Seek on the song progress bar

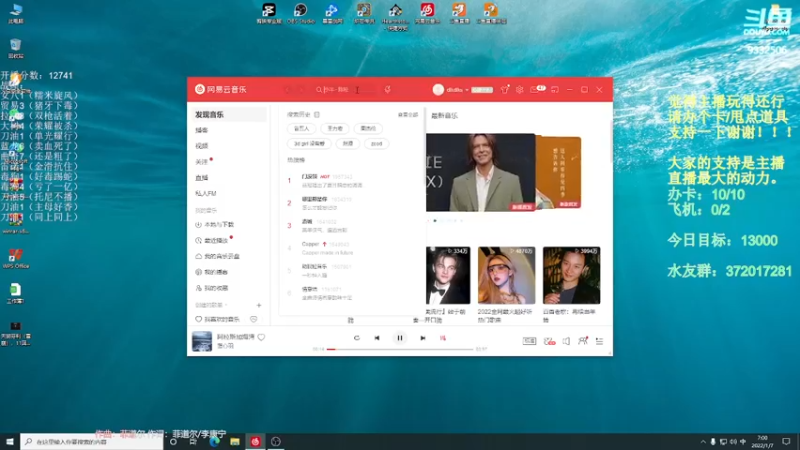[399, 349]
